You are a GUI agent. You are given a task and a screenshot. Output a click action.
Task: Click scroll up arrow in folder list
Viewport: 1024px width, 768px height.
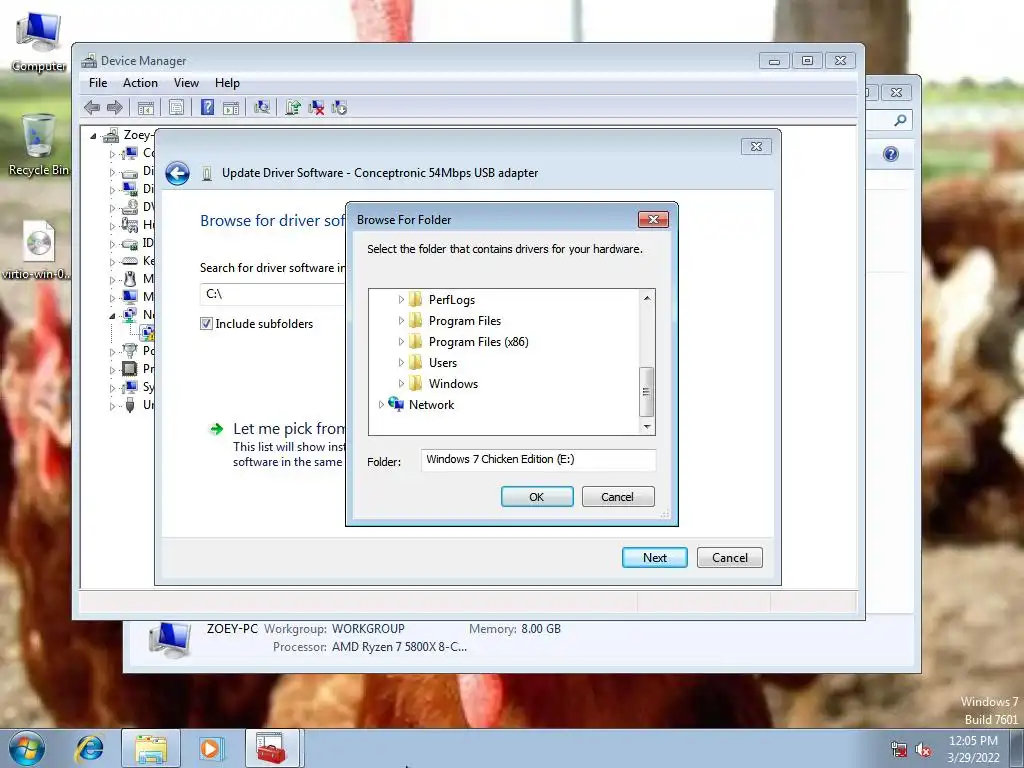[647, 298]
